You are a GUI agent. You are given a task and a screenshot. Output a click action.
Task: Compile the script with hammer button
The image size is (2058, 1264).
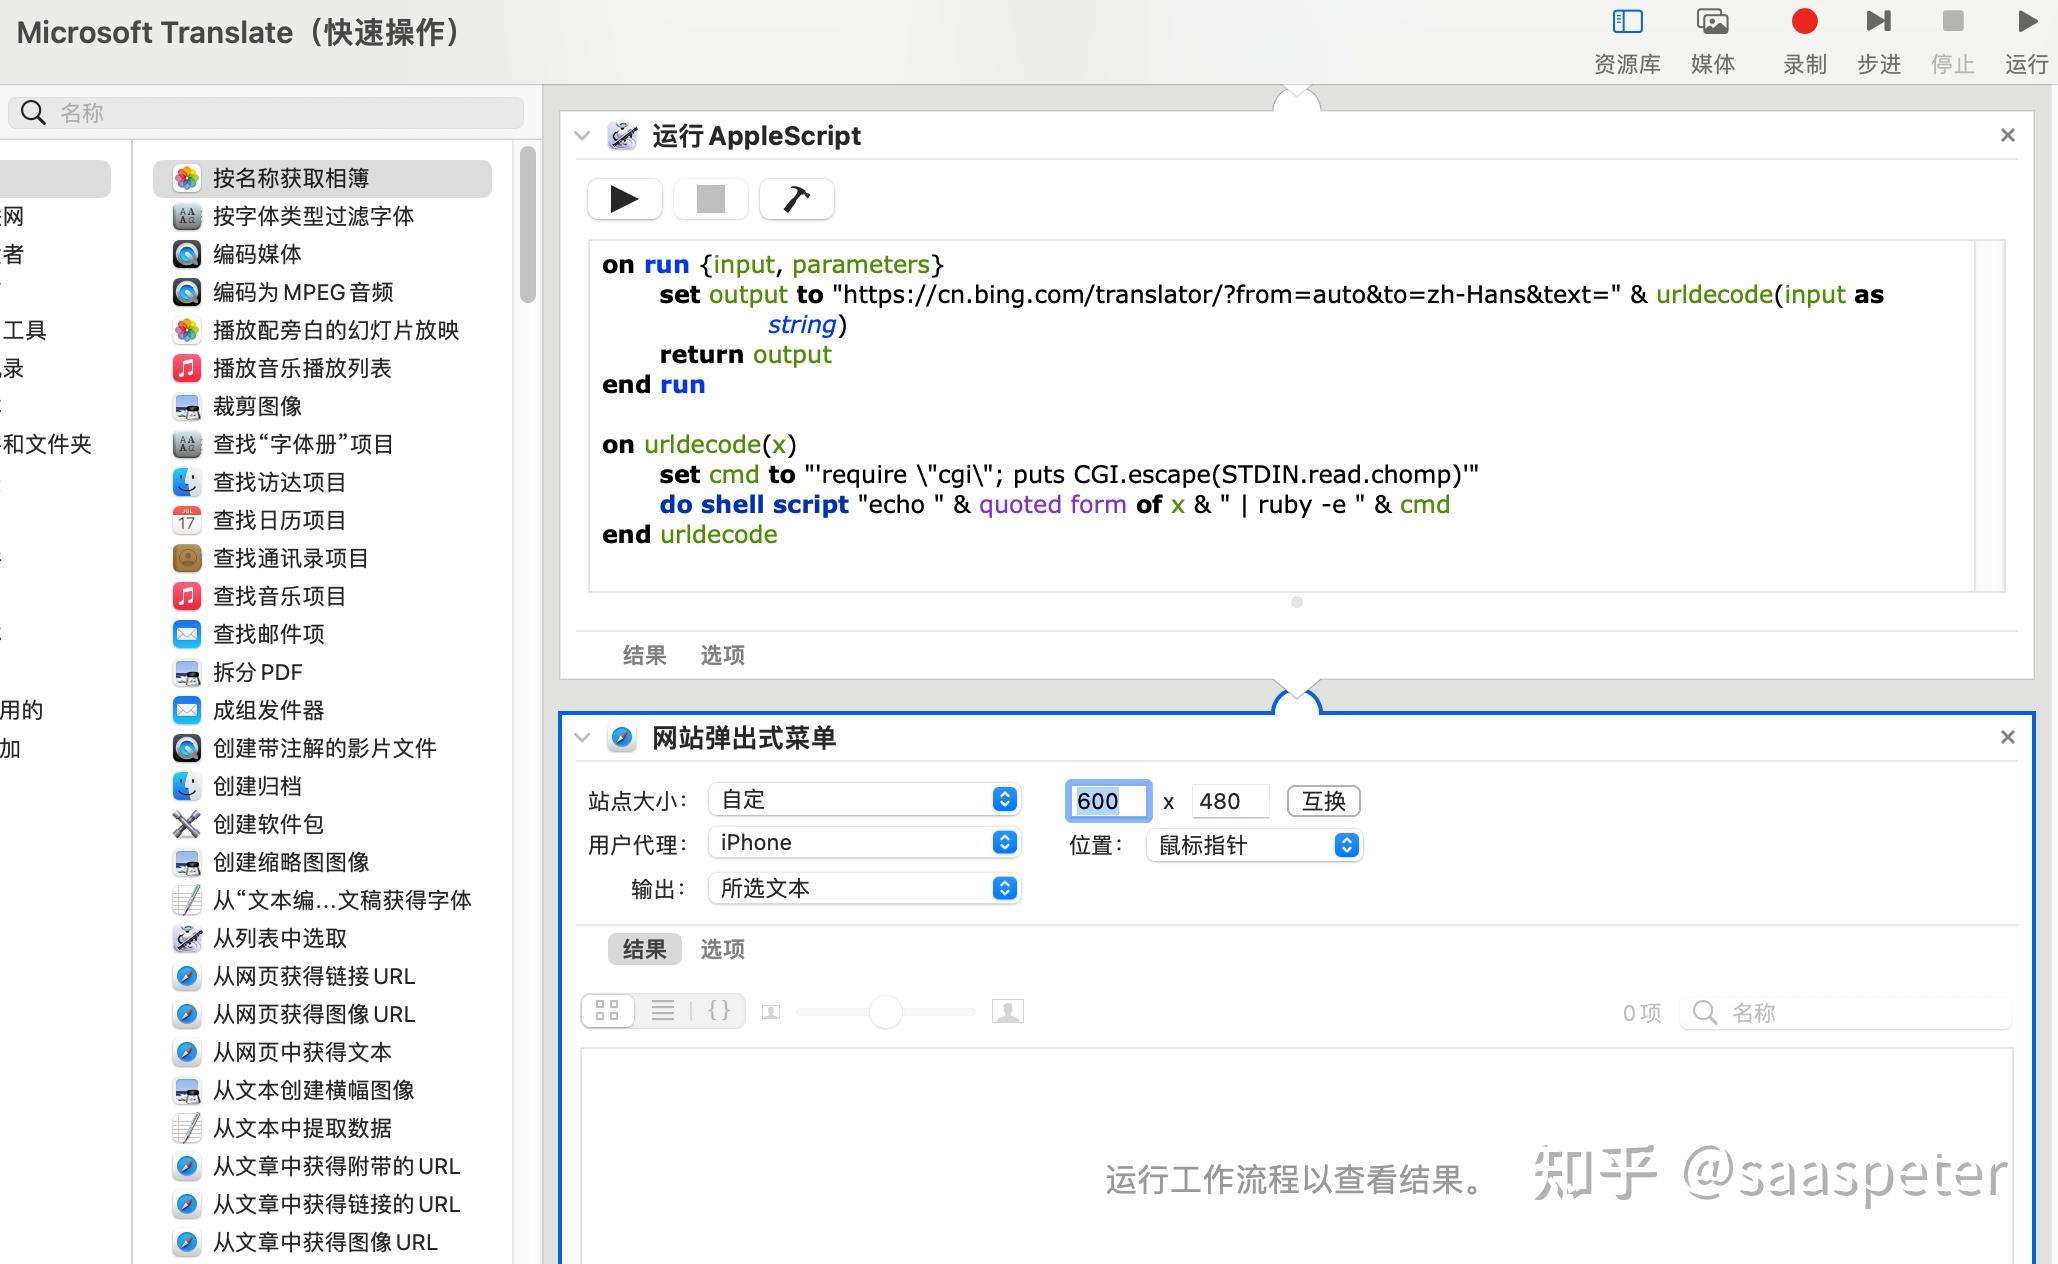(x=796, y=199)
